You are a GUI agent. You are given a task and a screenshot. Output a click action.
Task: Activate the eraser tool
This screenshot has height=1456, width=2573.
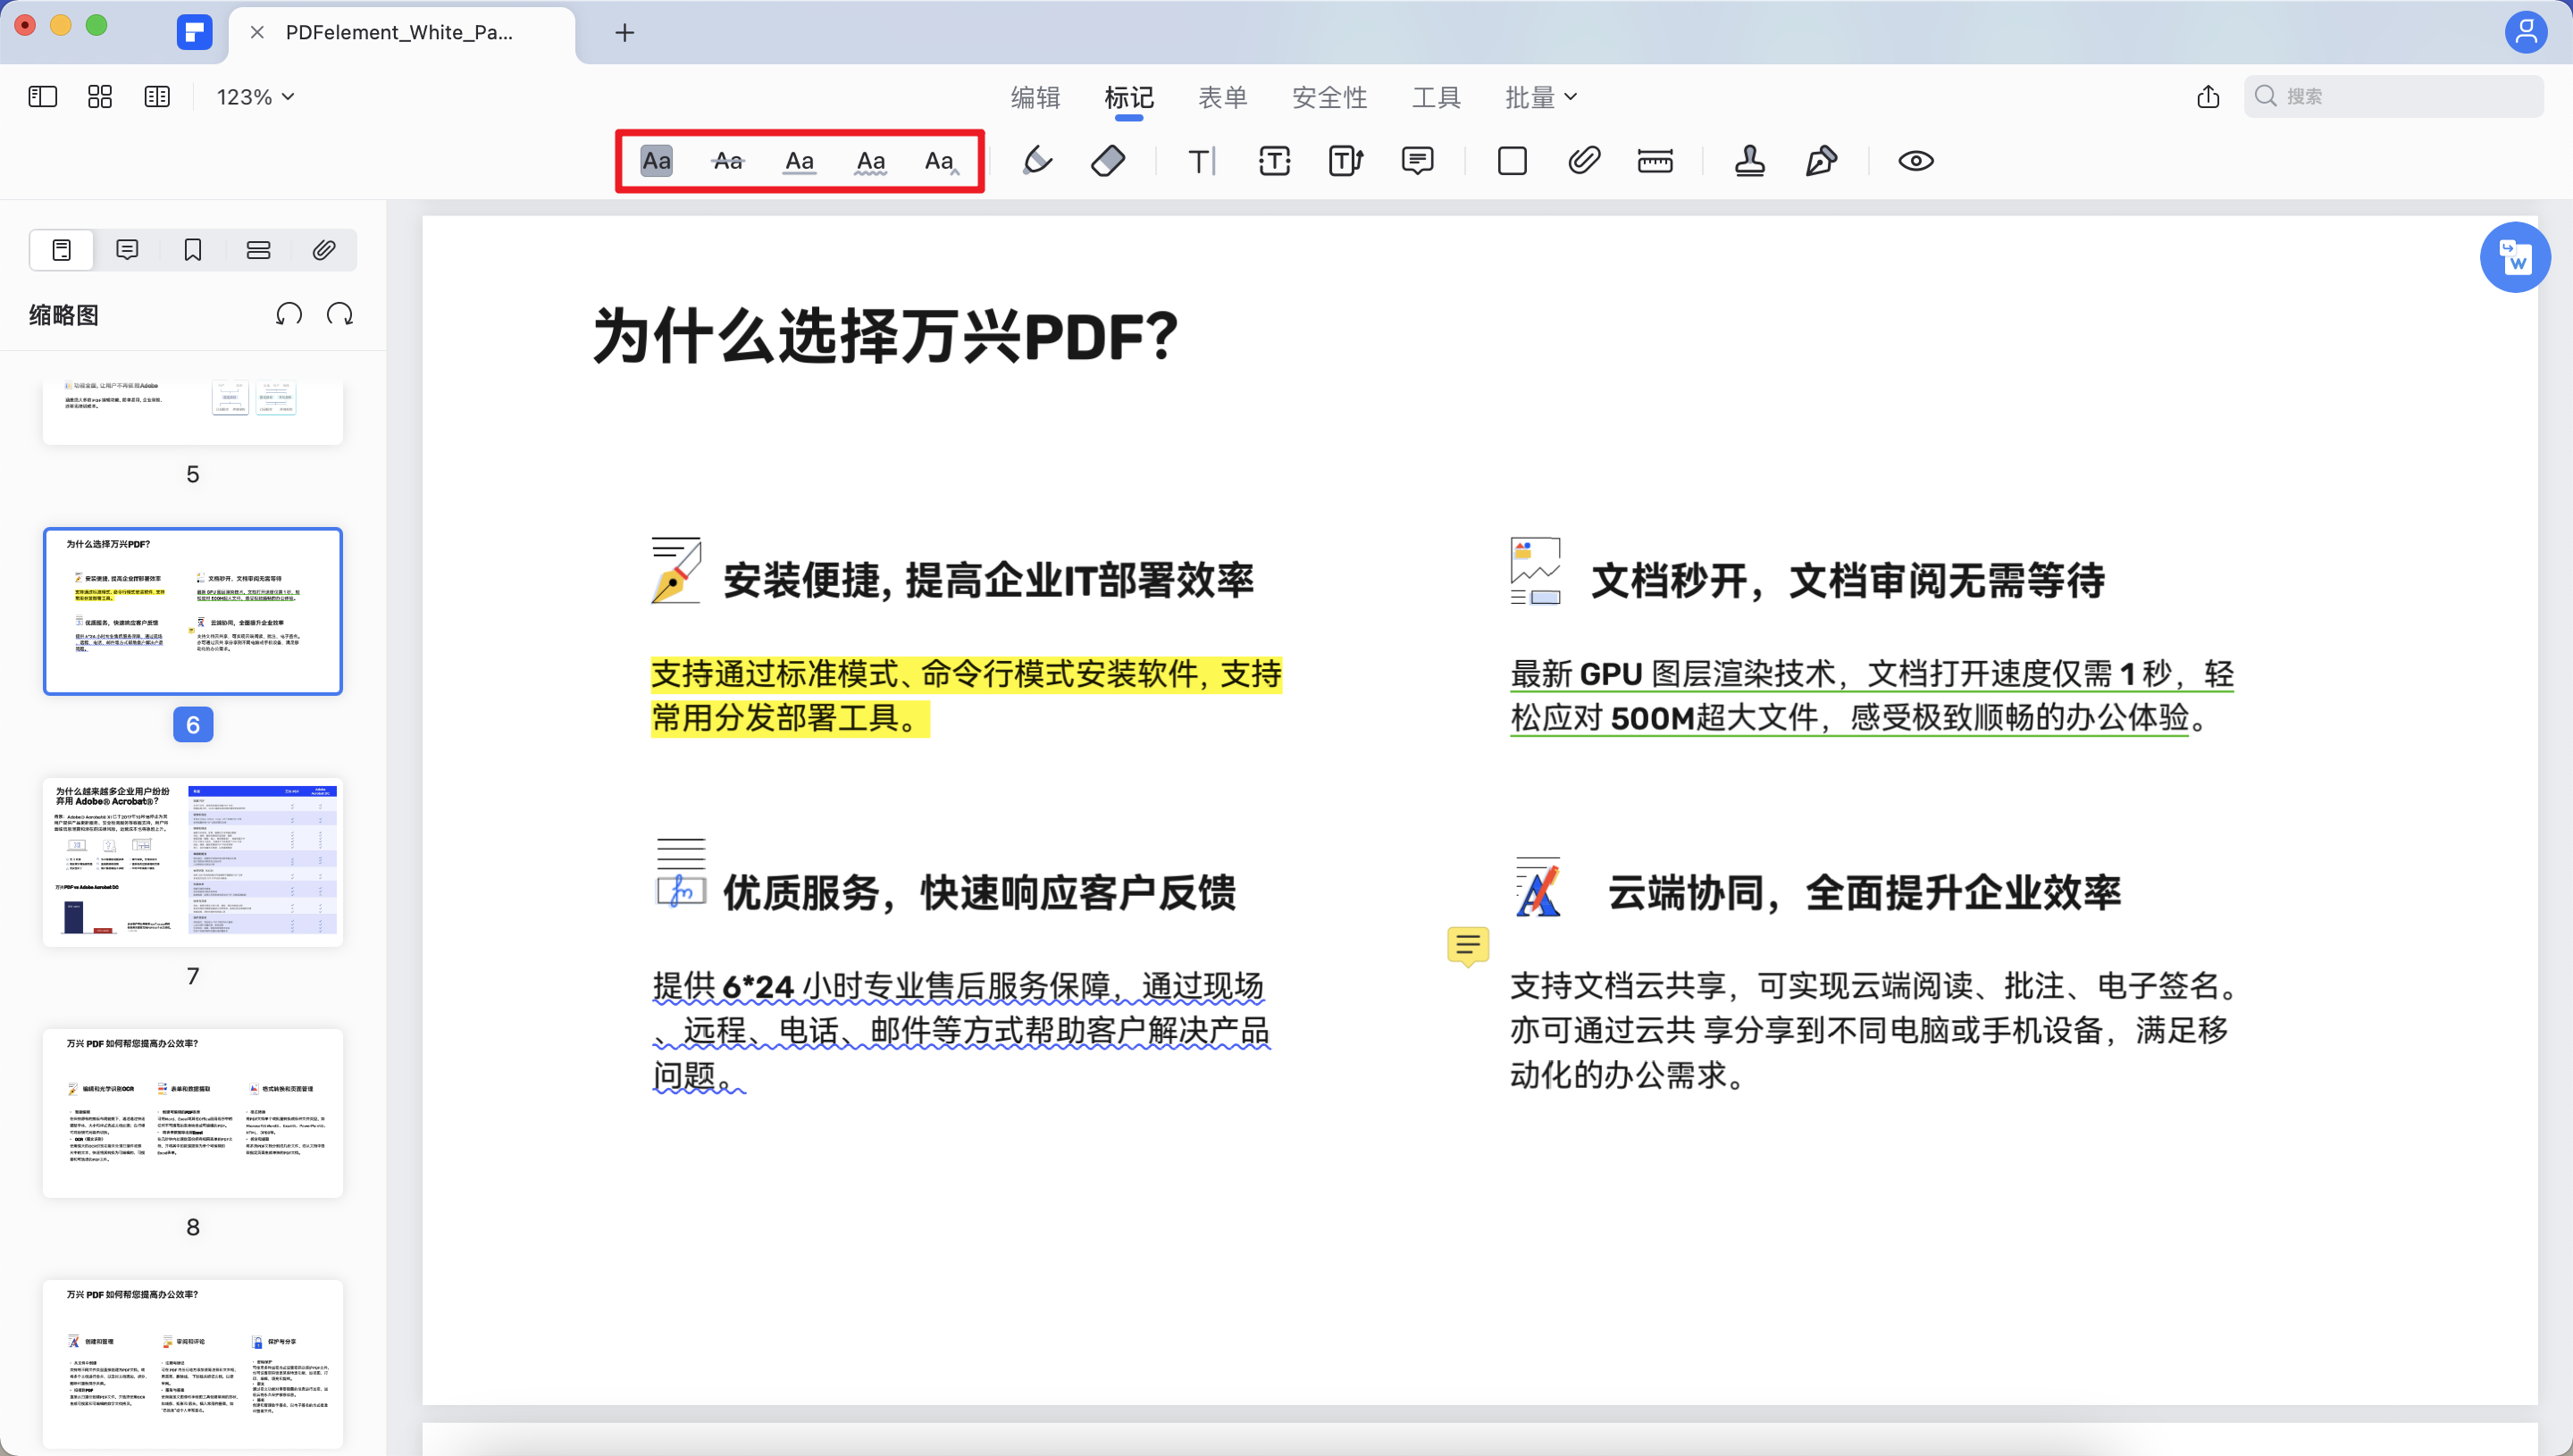(x=1110, y=160)
